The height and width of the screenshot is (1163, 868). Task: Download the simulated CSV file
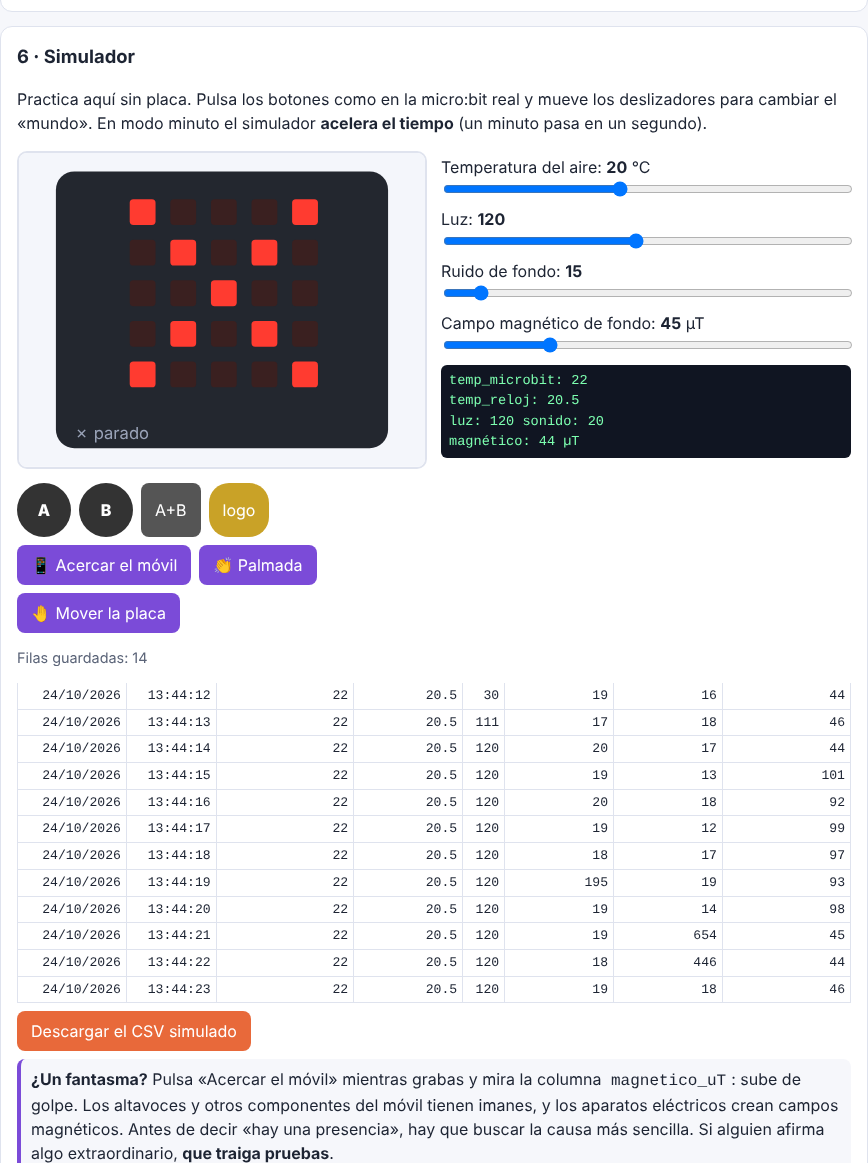[134, 1031]
